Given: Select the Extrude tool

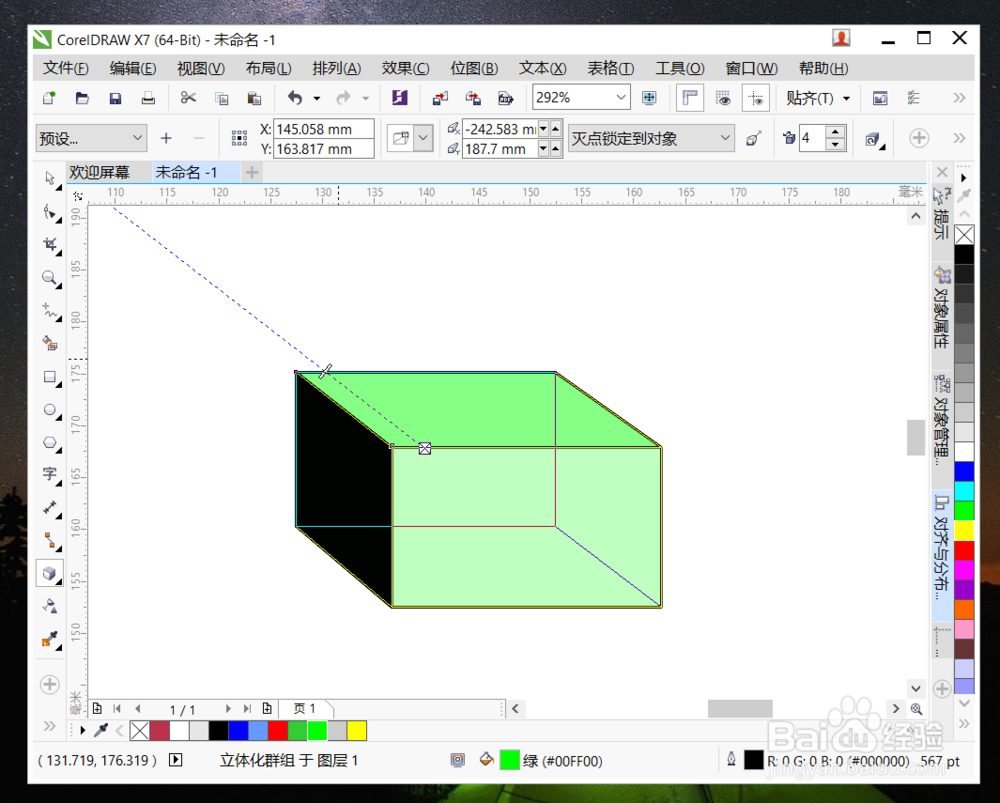Looking at the screenshot, I should point(49,573).
